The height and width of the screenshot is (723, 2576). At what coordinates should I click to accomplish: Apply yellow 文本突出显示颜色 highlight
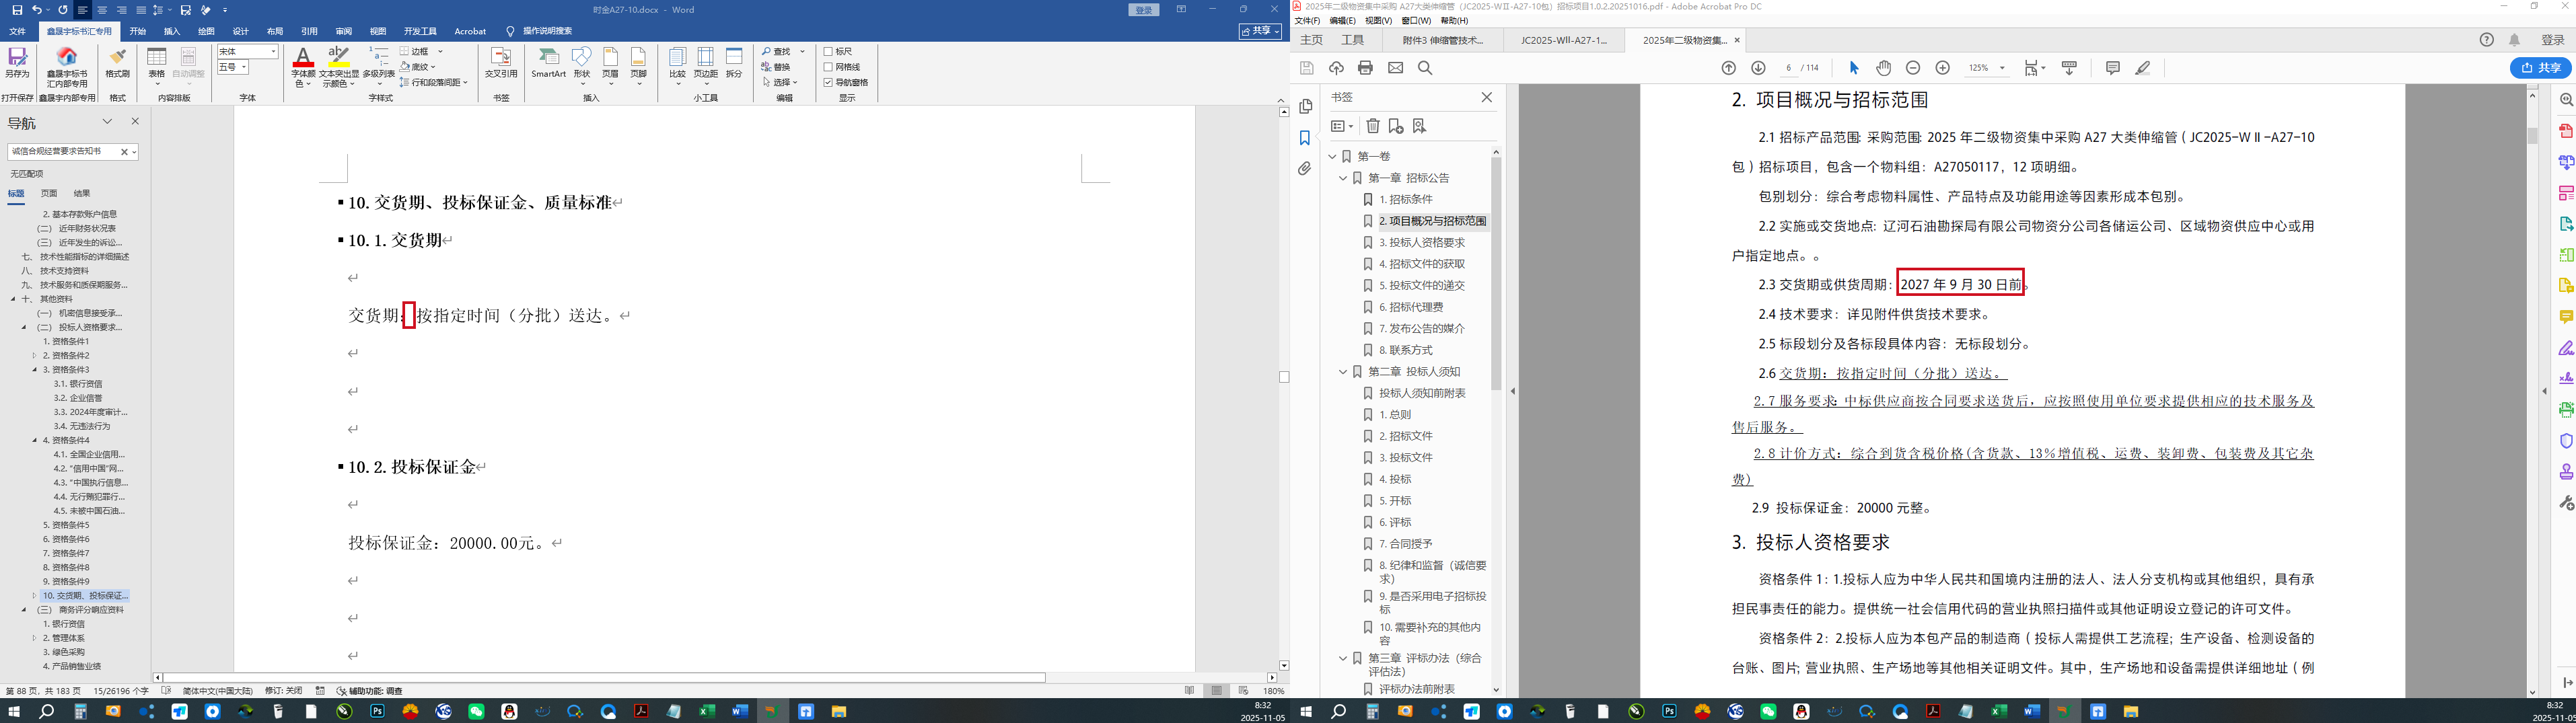click(x=339, y=67)
